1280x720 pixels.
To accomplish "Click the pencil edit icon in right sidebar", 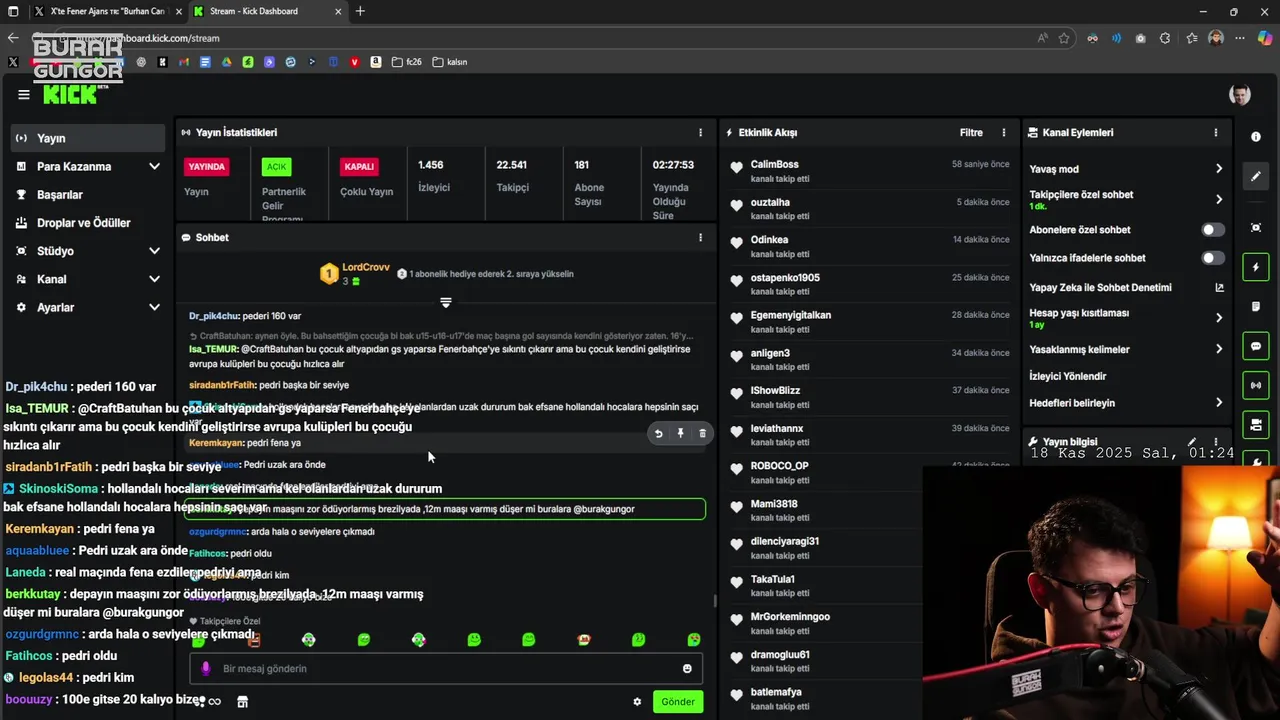I will pyautogui.click(x=1256, y=176).
